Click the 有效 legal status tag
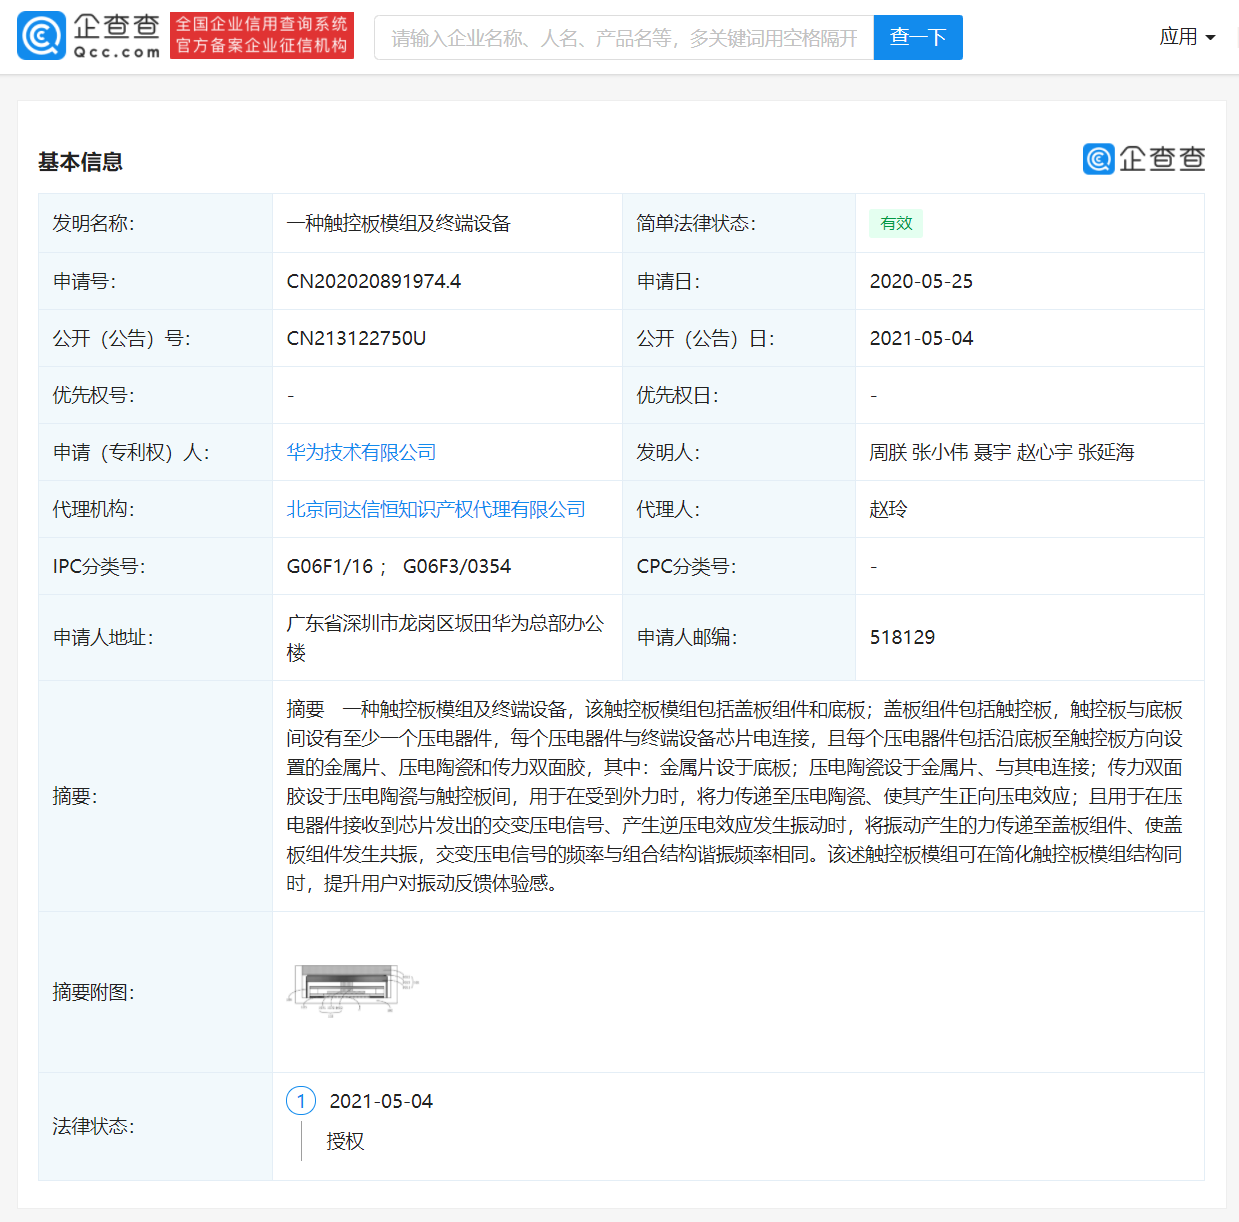The height and width of the screenshot is (1222, 1239). [895, 223]
